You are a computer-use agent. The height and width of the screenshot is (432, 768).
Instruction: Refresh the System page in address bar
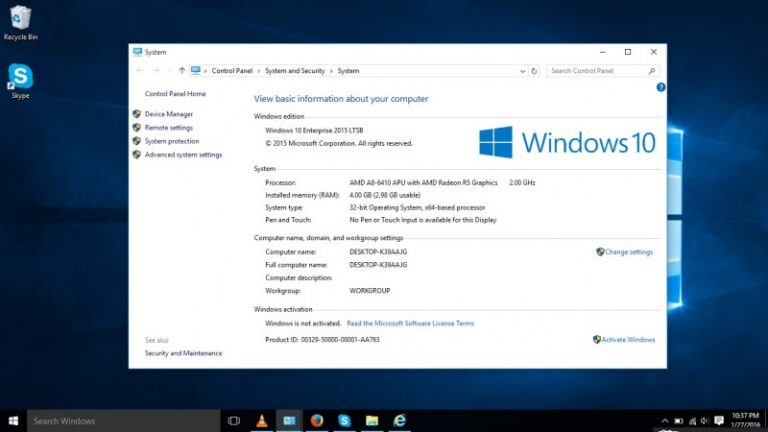tap(535, 71)
